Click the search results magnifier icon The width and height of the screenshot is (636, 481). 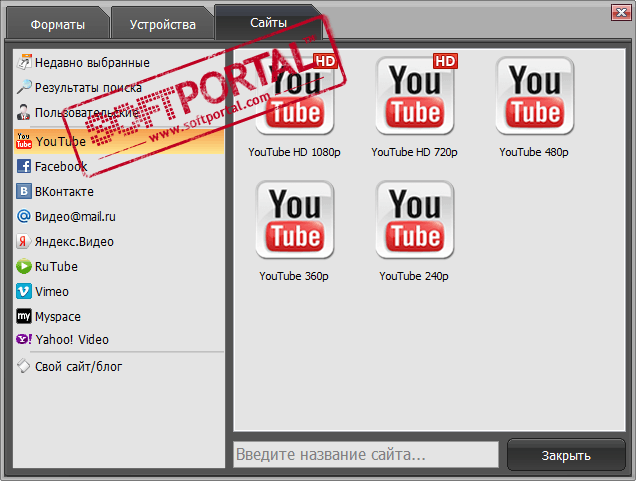pos(24,87)
